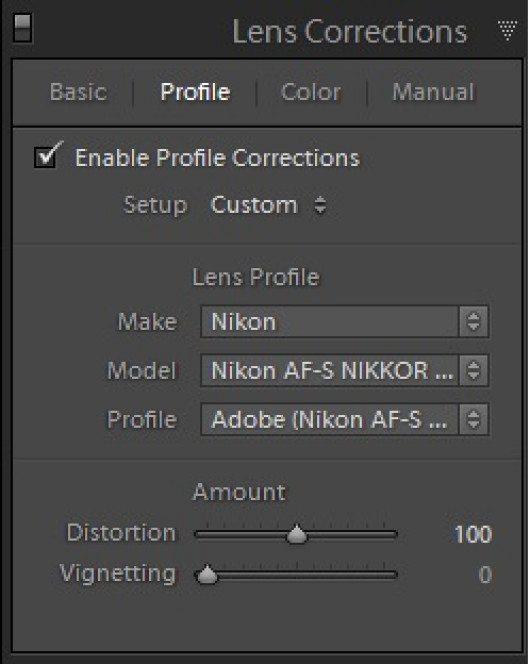The image size is (530, 664).
Task: Open the Profile dropdown showing Adobe
Action: coord(330,420)
